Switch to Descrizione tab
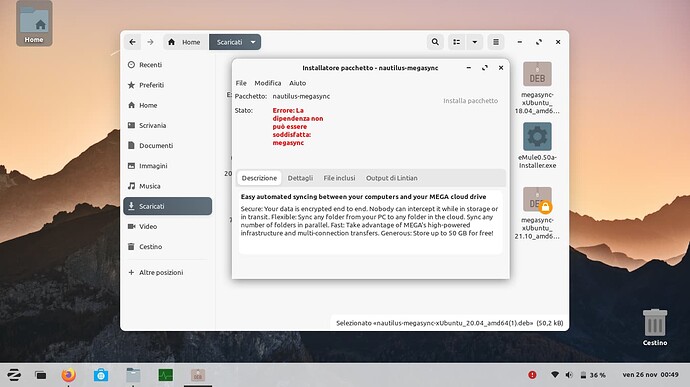This screenshot has width=690, height=387. [x=259, y=178]
